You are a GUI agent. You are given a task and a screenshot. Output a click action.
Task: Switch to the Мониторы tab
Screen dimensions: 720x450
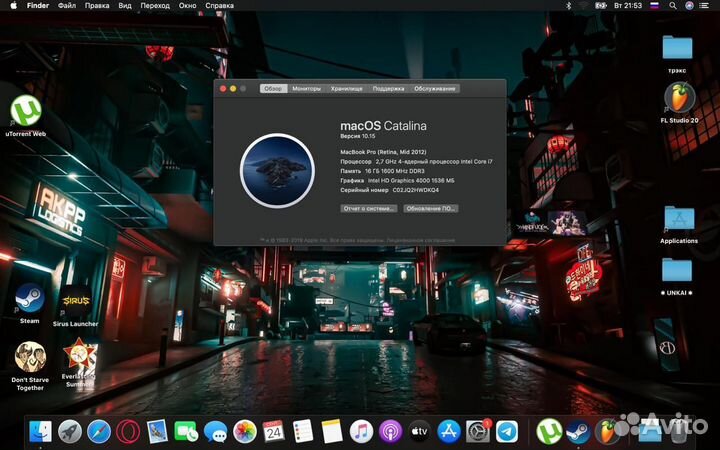click(x=306, y=89)
